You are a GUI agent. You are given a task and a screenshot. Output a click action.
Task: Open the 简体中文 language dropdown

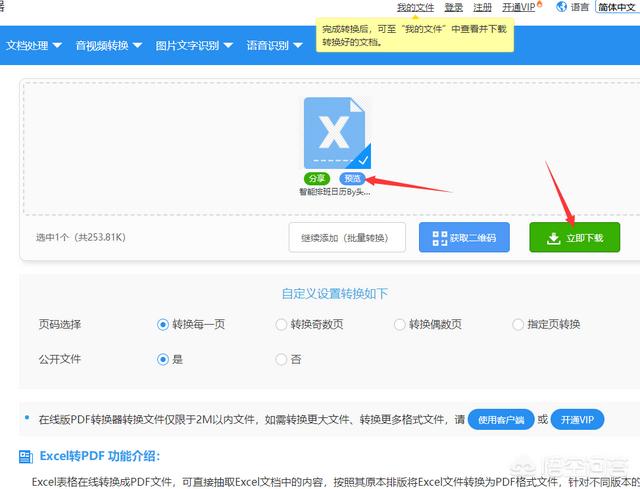point(617,7)
